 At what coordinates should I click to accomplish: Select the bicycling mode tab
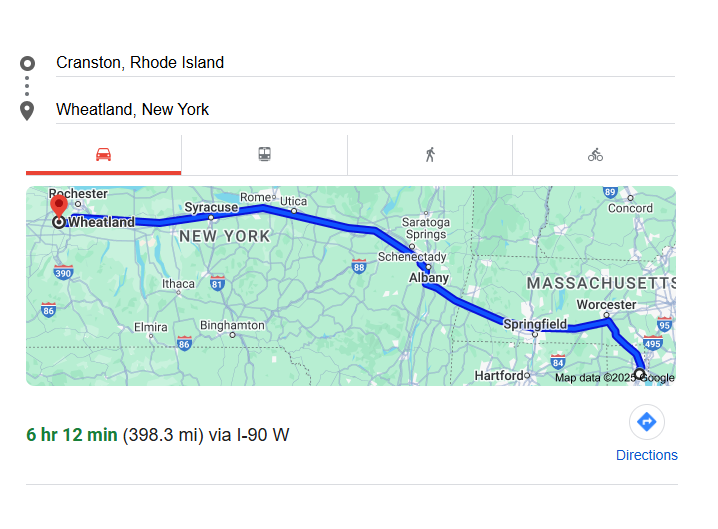point(595,155)
